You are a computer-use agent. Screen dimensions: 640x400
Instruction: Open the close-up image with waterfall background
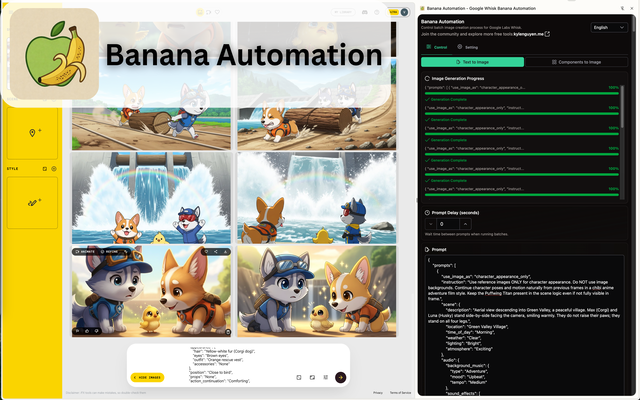[317, 291]
